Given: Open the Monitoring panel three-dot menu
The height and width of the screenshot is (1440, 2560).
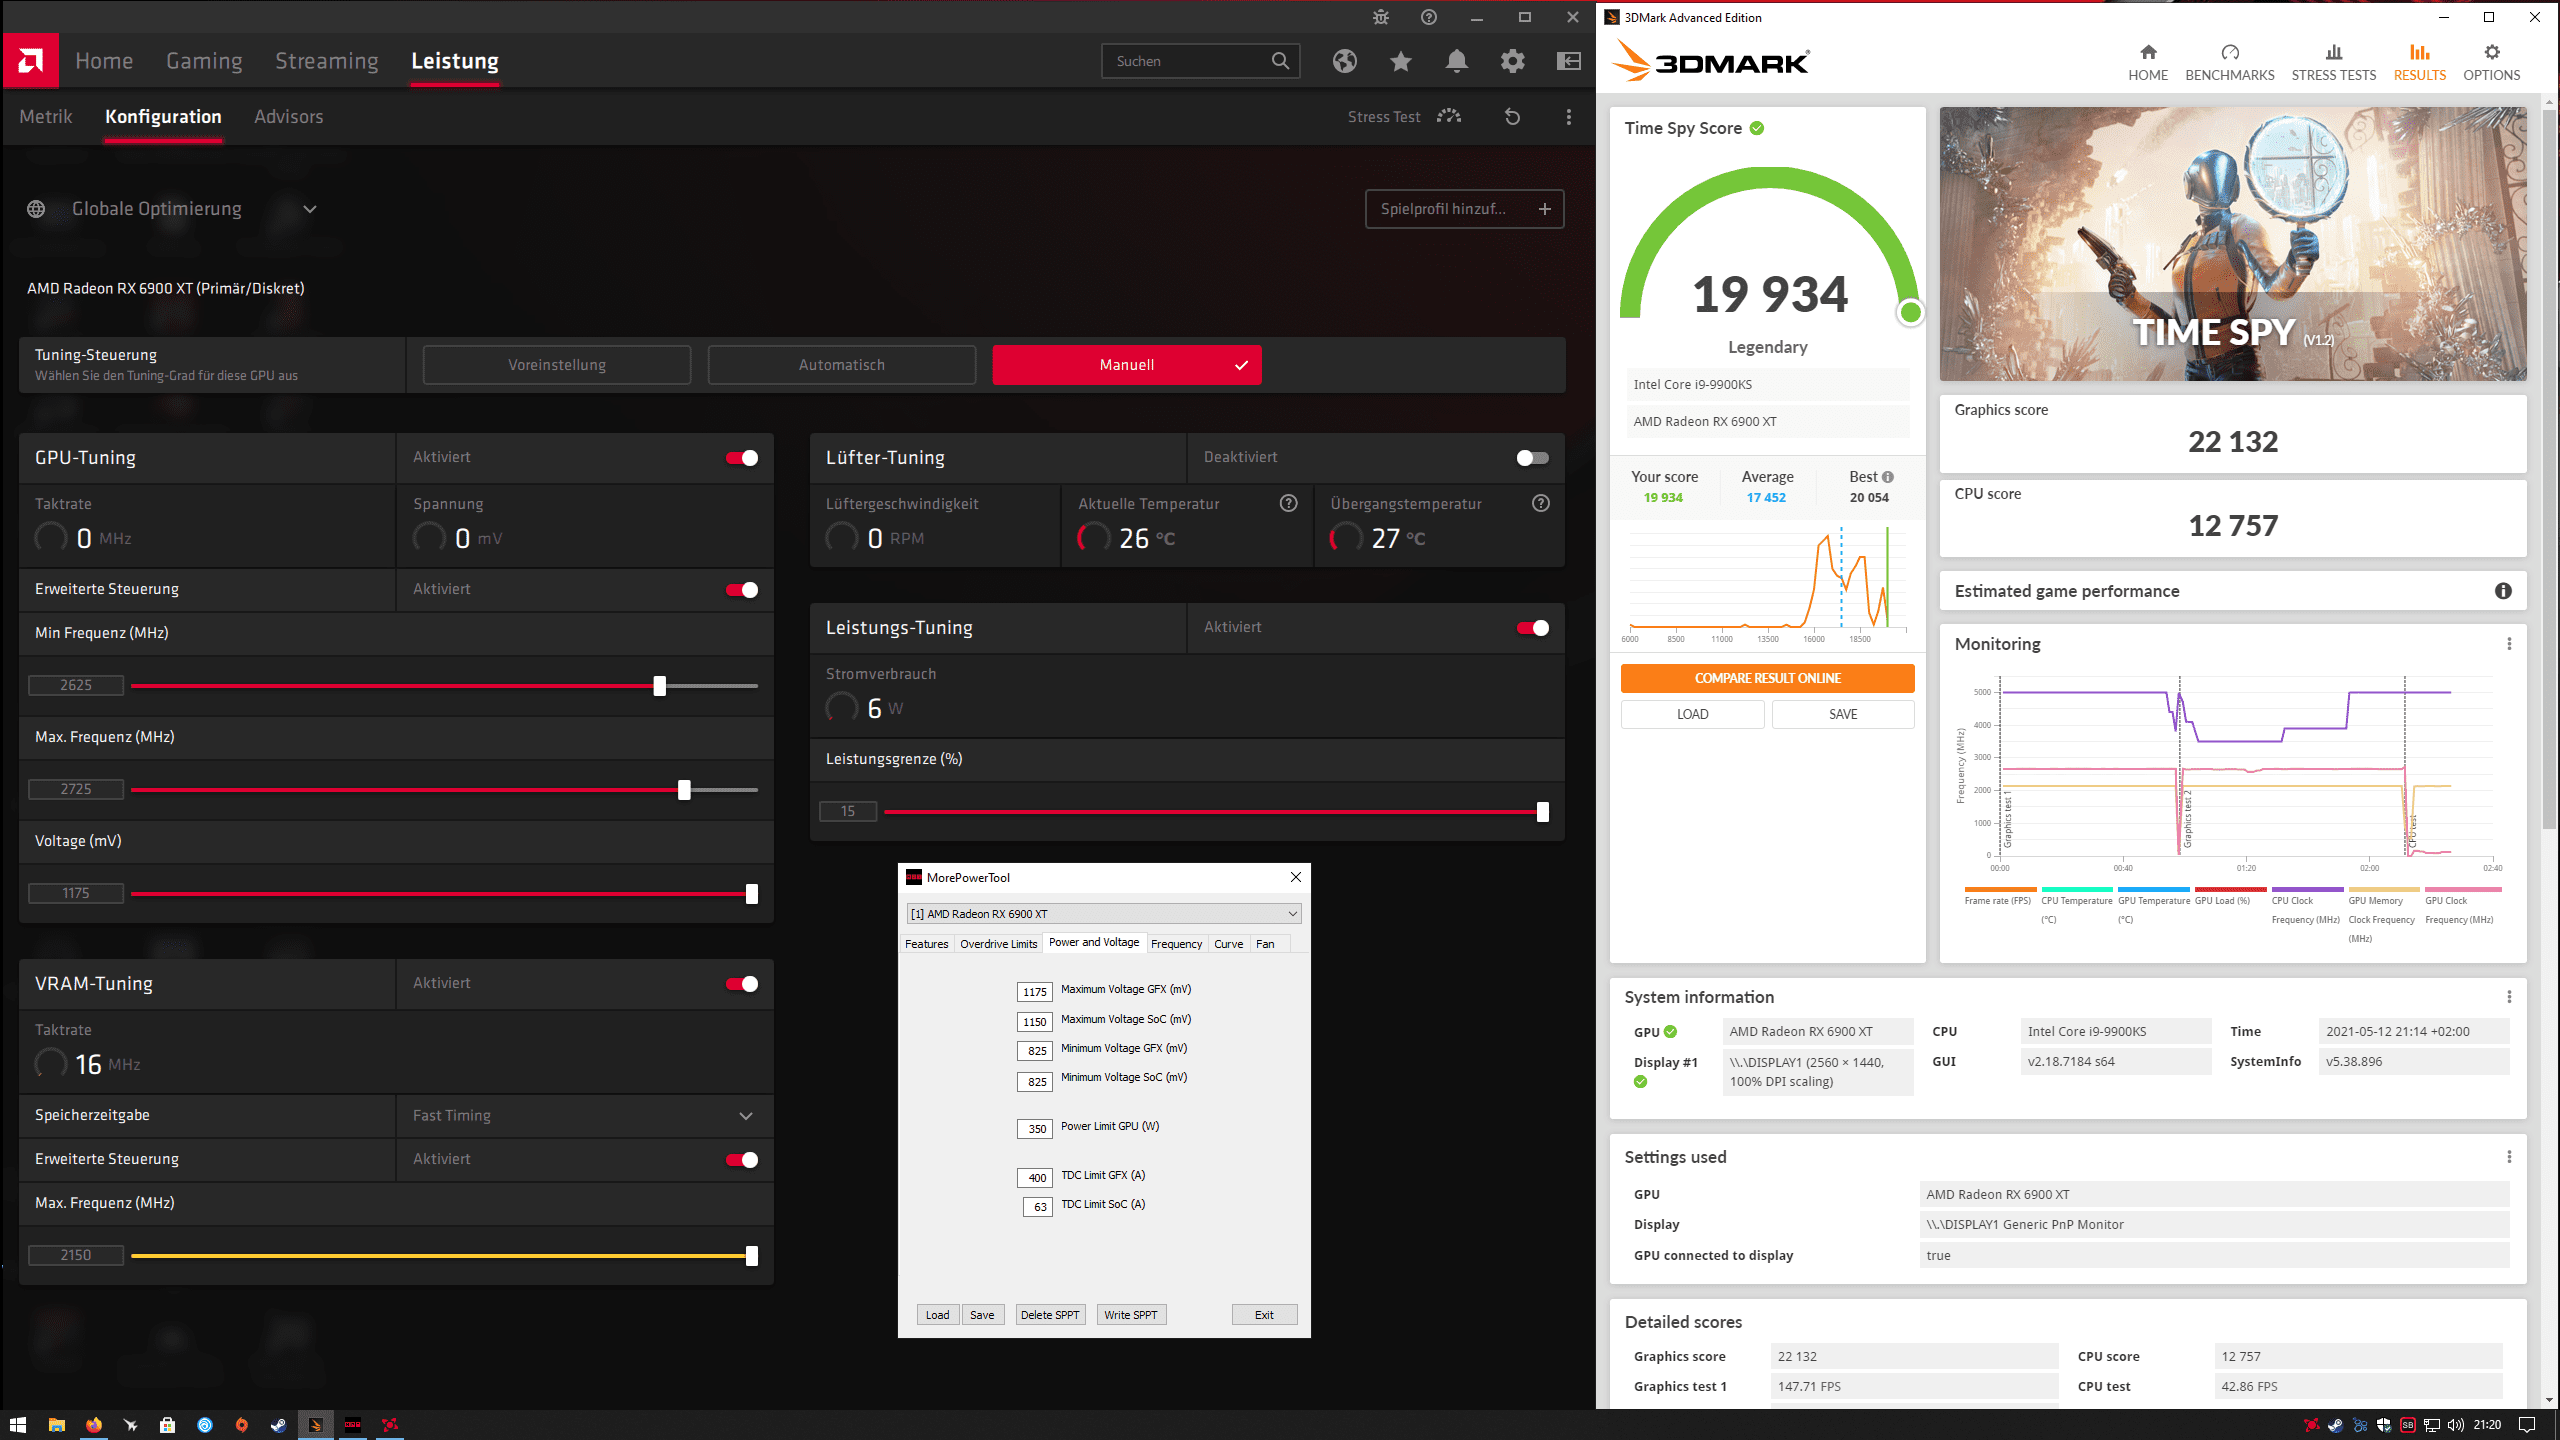Looking at the screenshot, I should tap(2509, 644).
